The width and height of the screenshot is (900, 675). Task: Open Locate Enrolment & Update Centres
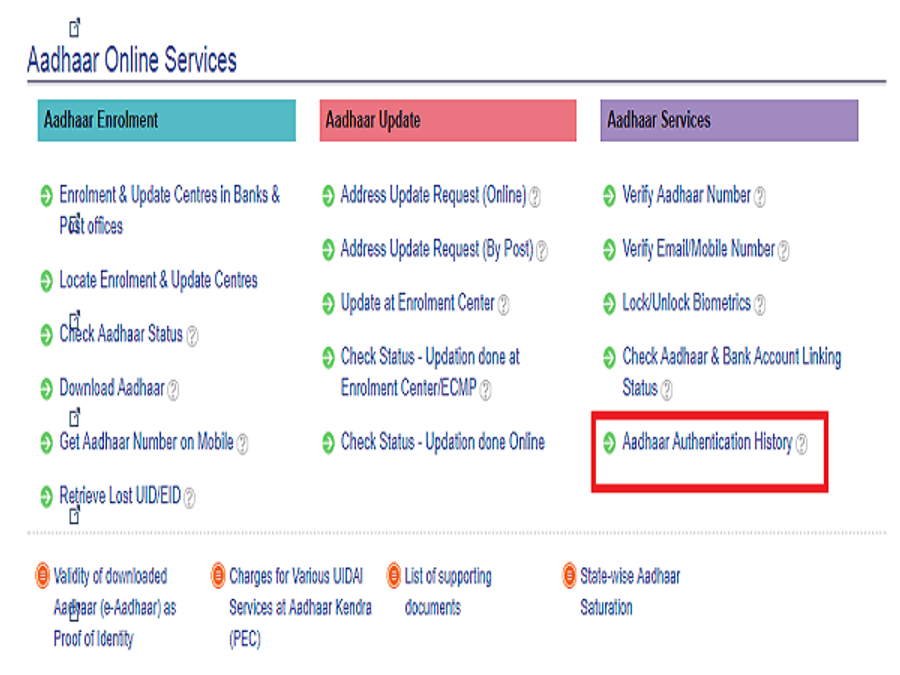158,280
